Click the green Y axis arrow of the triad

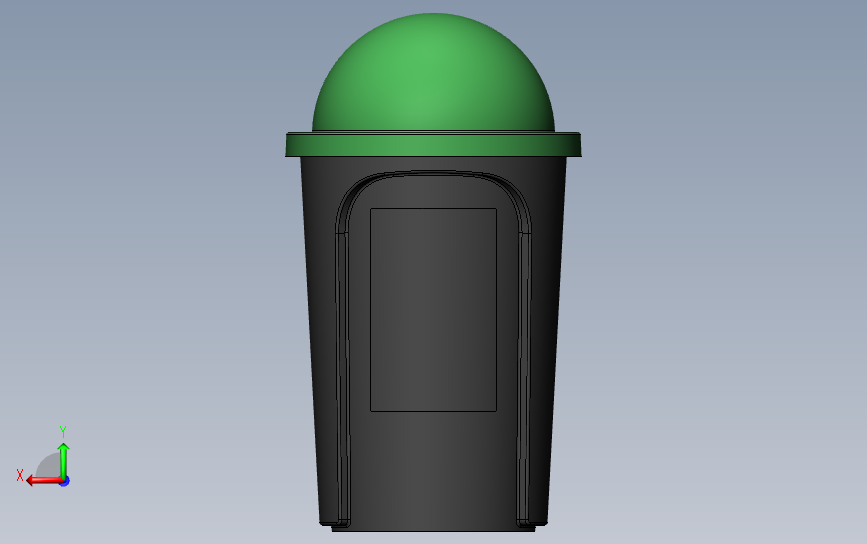click(64, 460)
